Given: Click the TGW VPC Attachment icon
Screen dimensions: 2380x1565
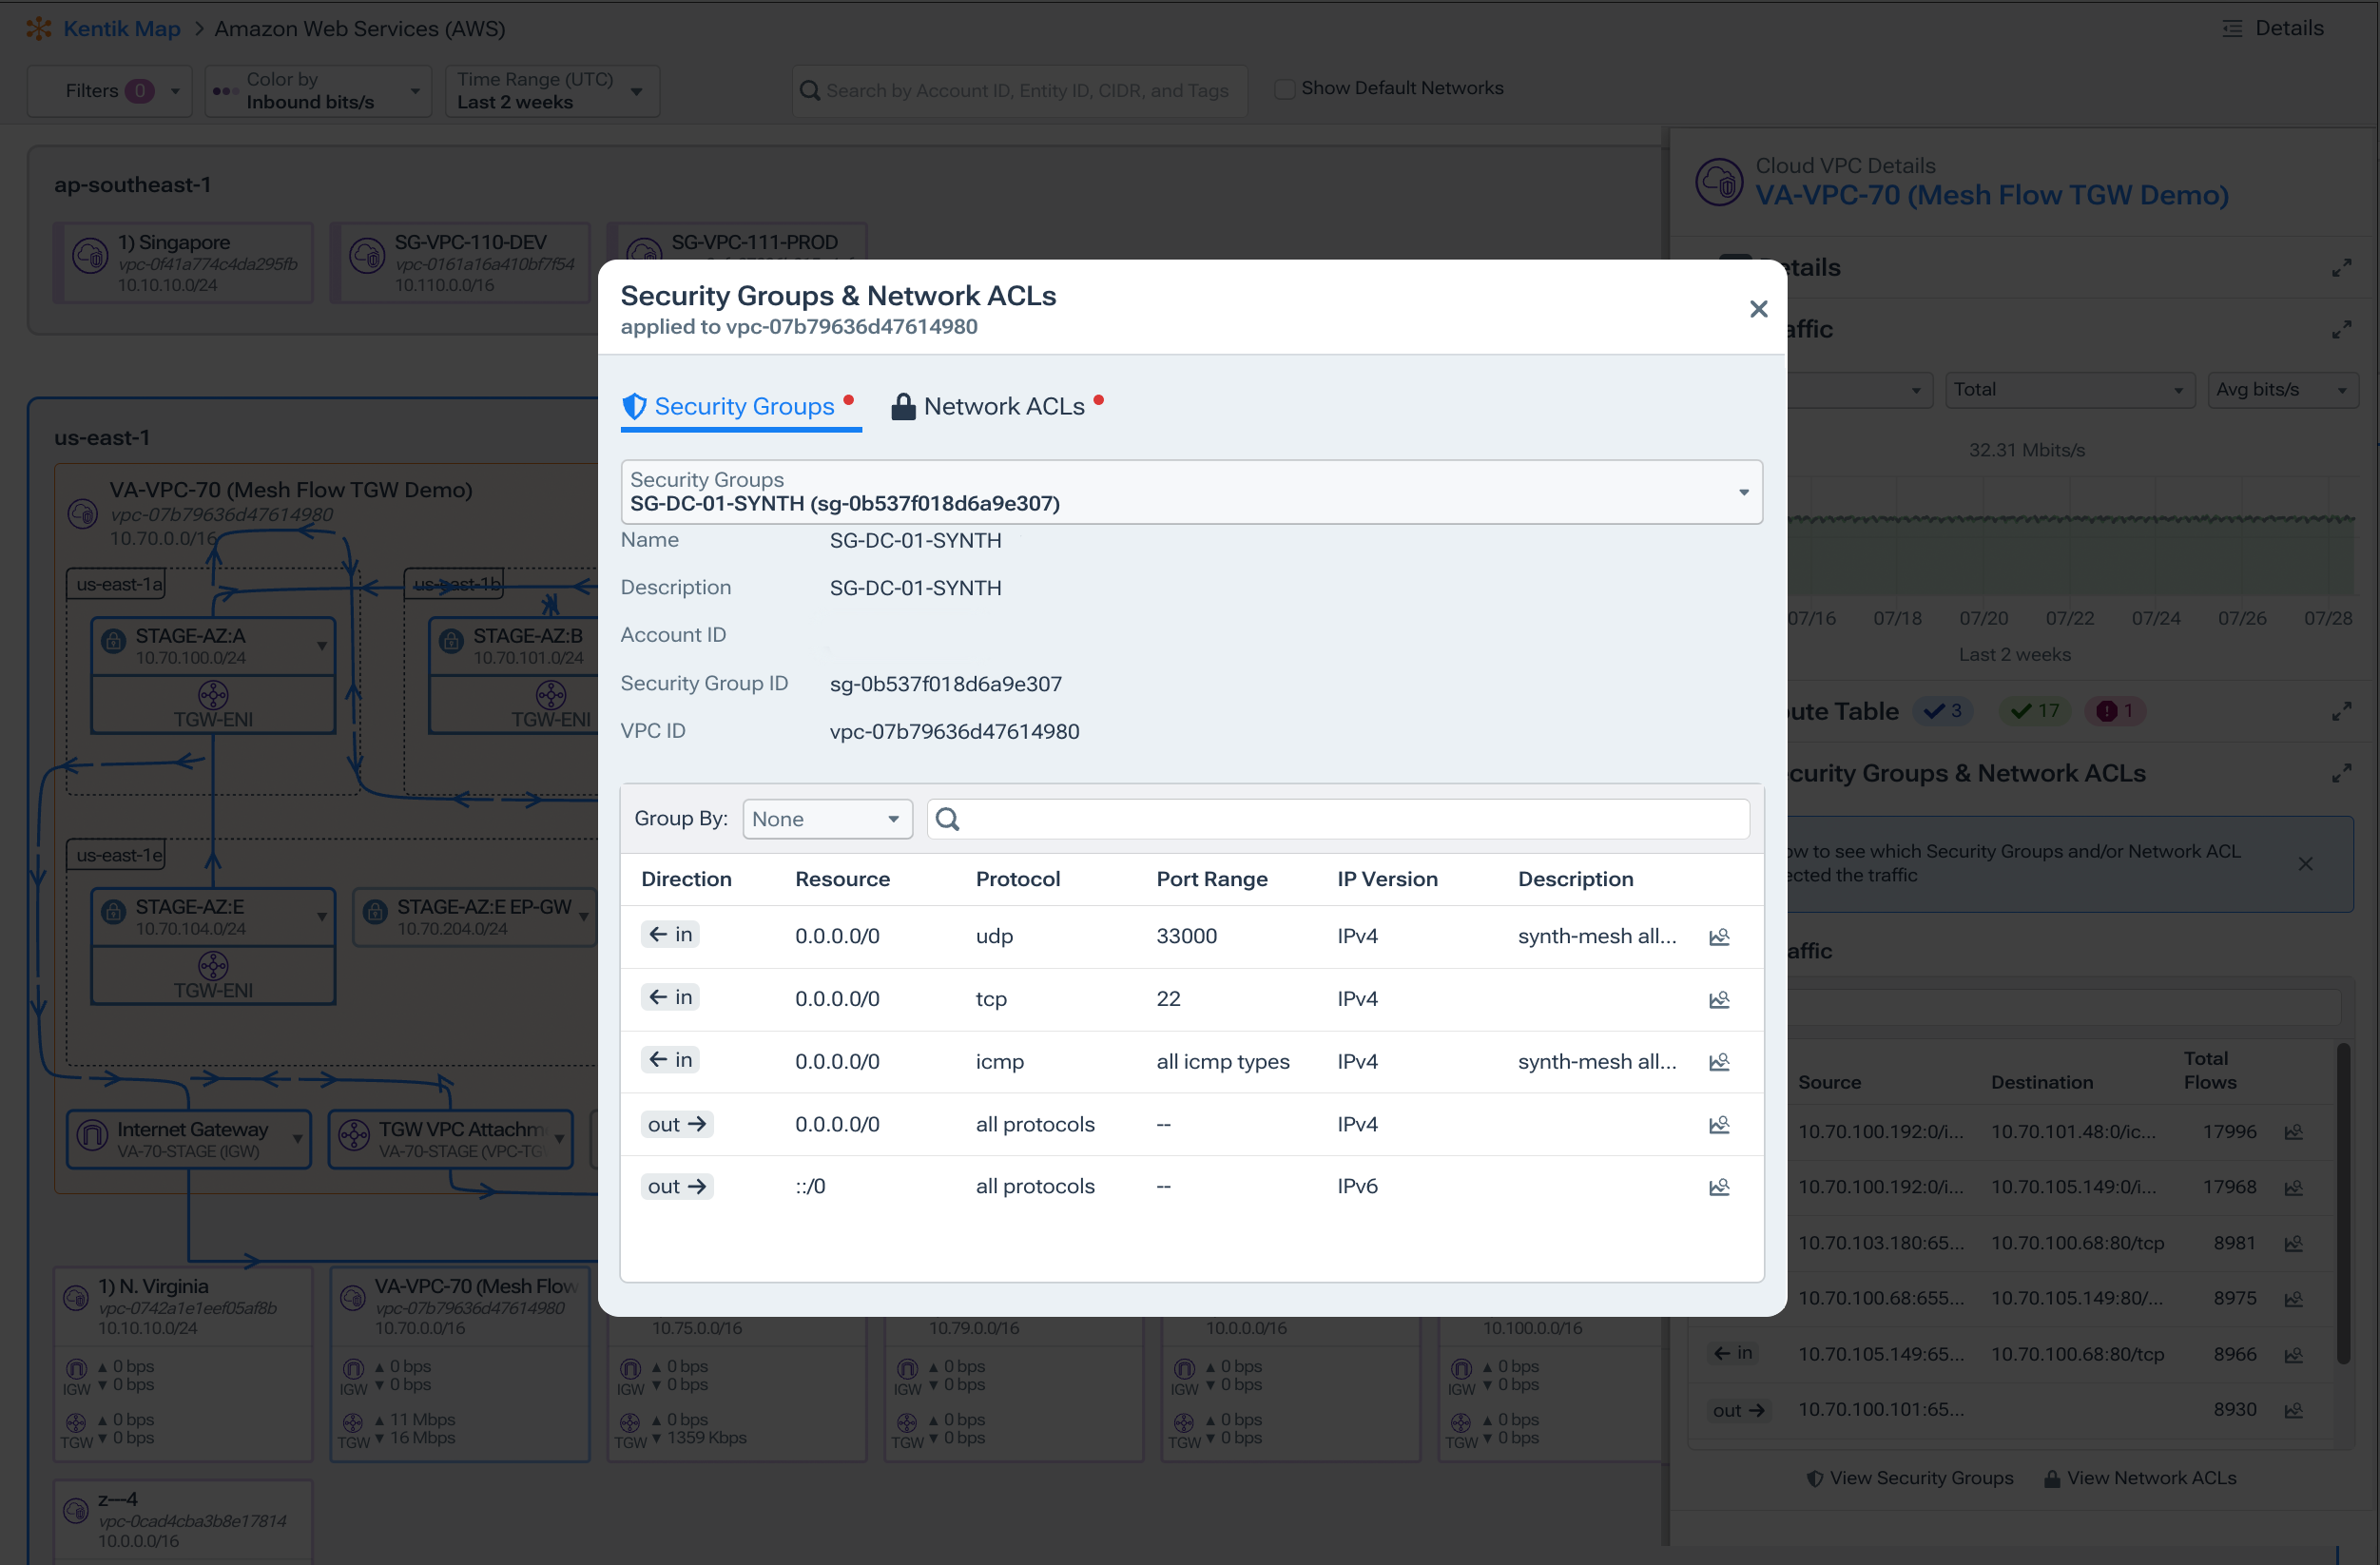Looking at the screenshot, I should (x=353, y=1138).
